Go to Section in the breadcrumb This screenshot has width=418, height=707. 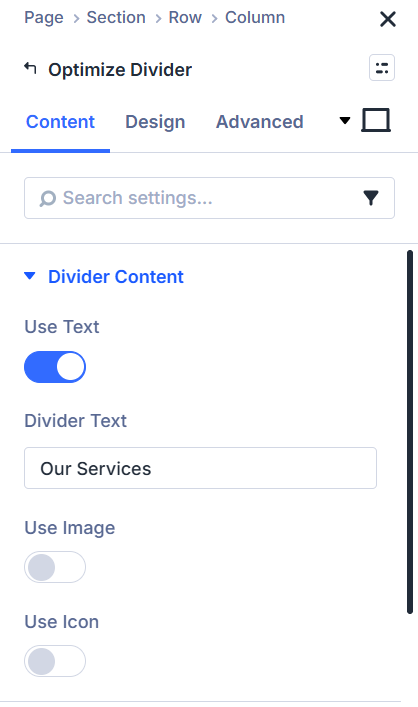pos(116,18)
